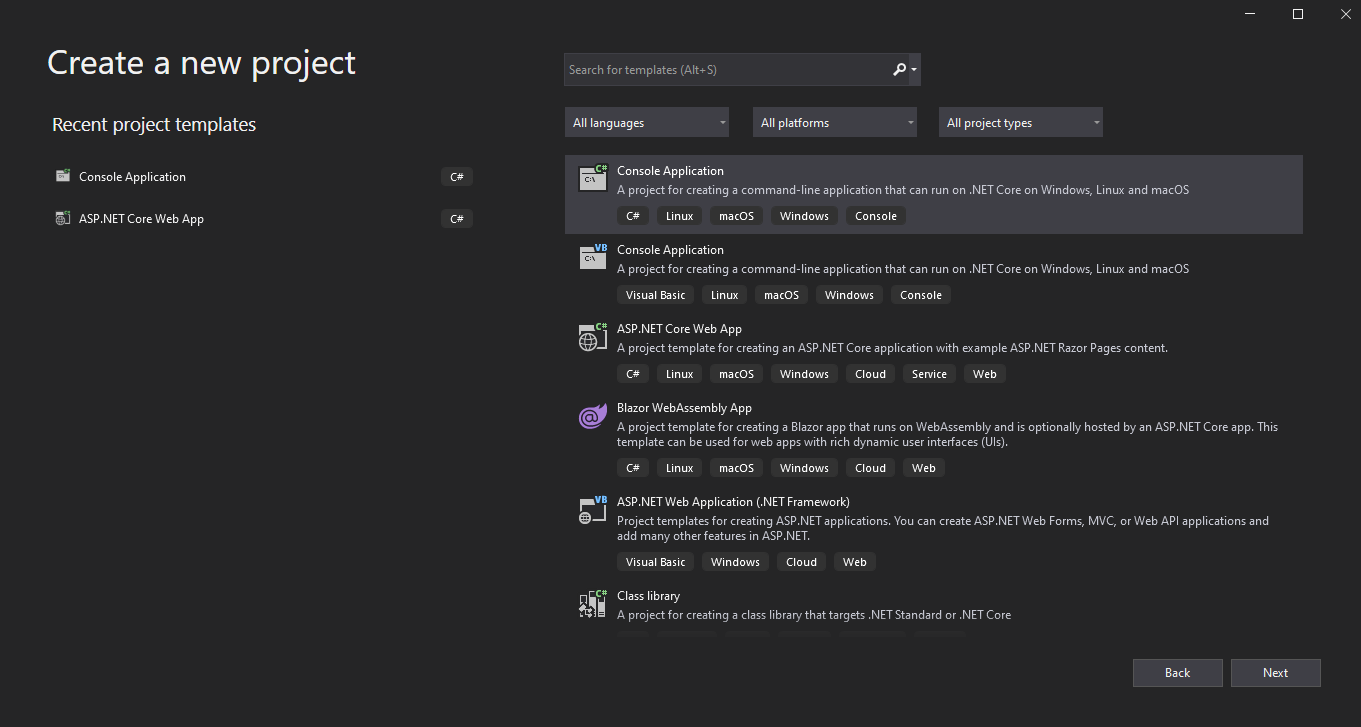Viewport: 1361px width, 727px height.
Task: Click the Create a new project heading
Action: point(201,63)
